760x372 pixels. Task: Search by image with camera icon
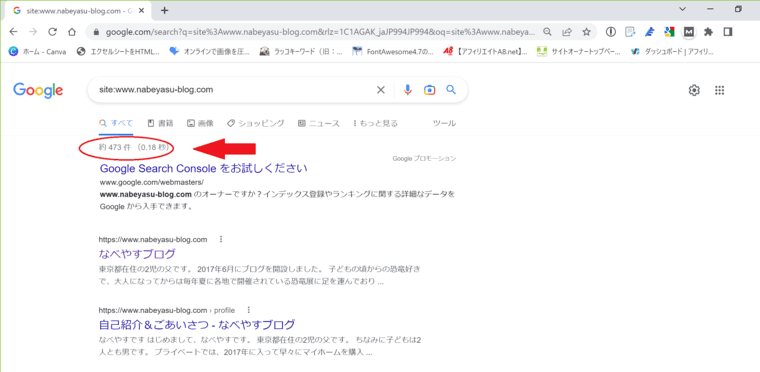click(429, 90)
